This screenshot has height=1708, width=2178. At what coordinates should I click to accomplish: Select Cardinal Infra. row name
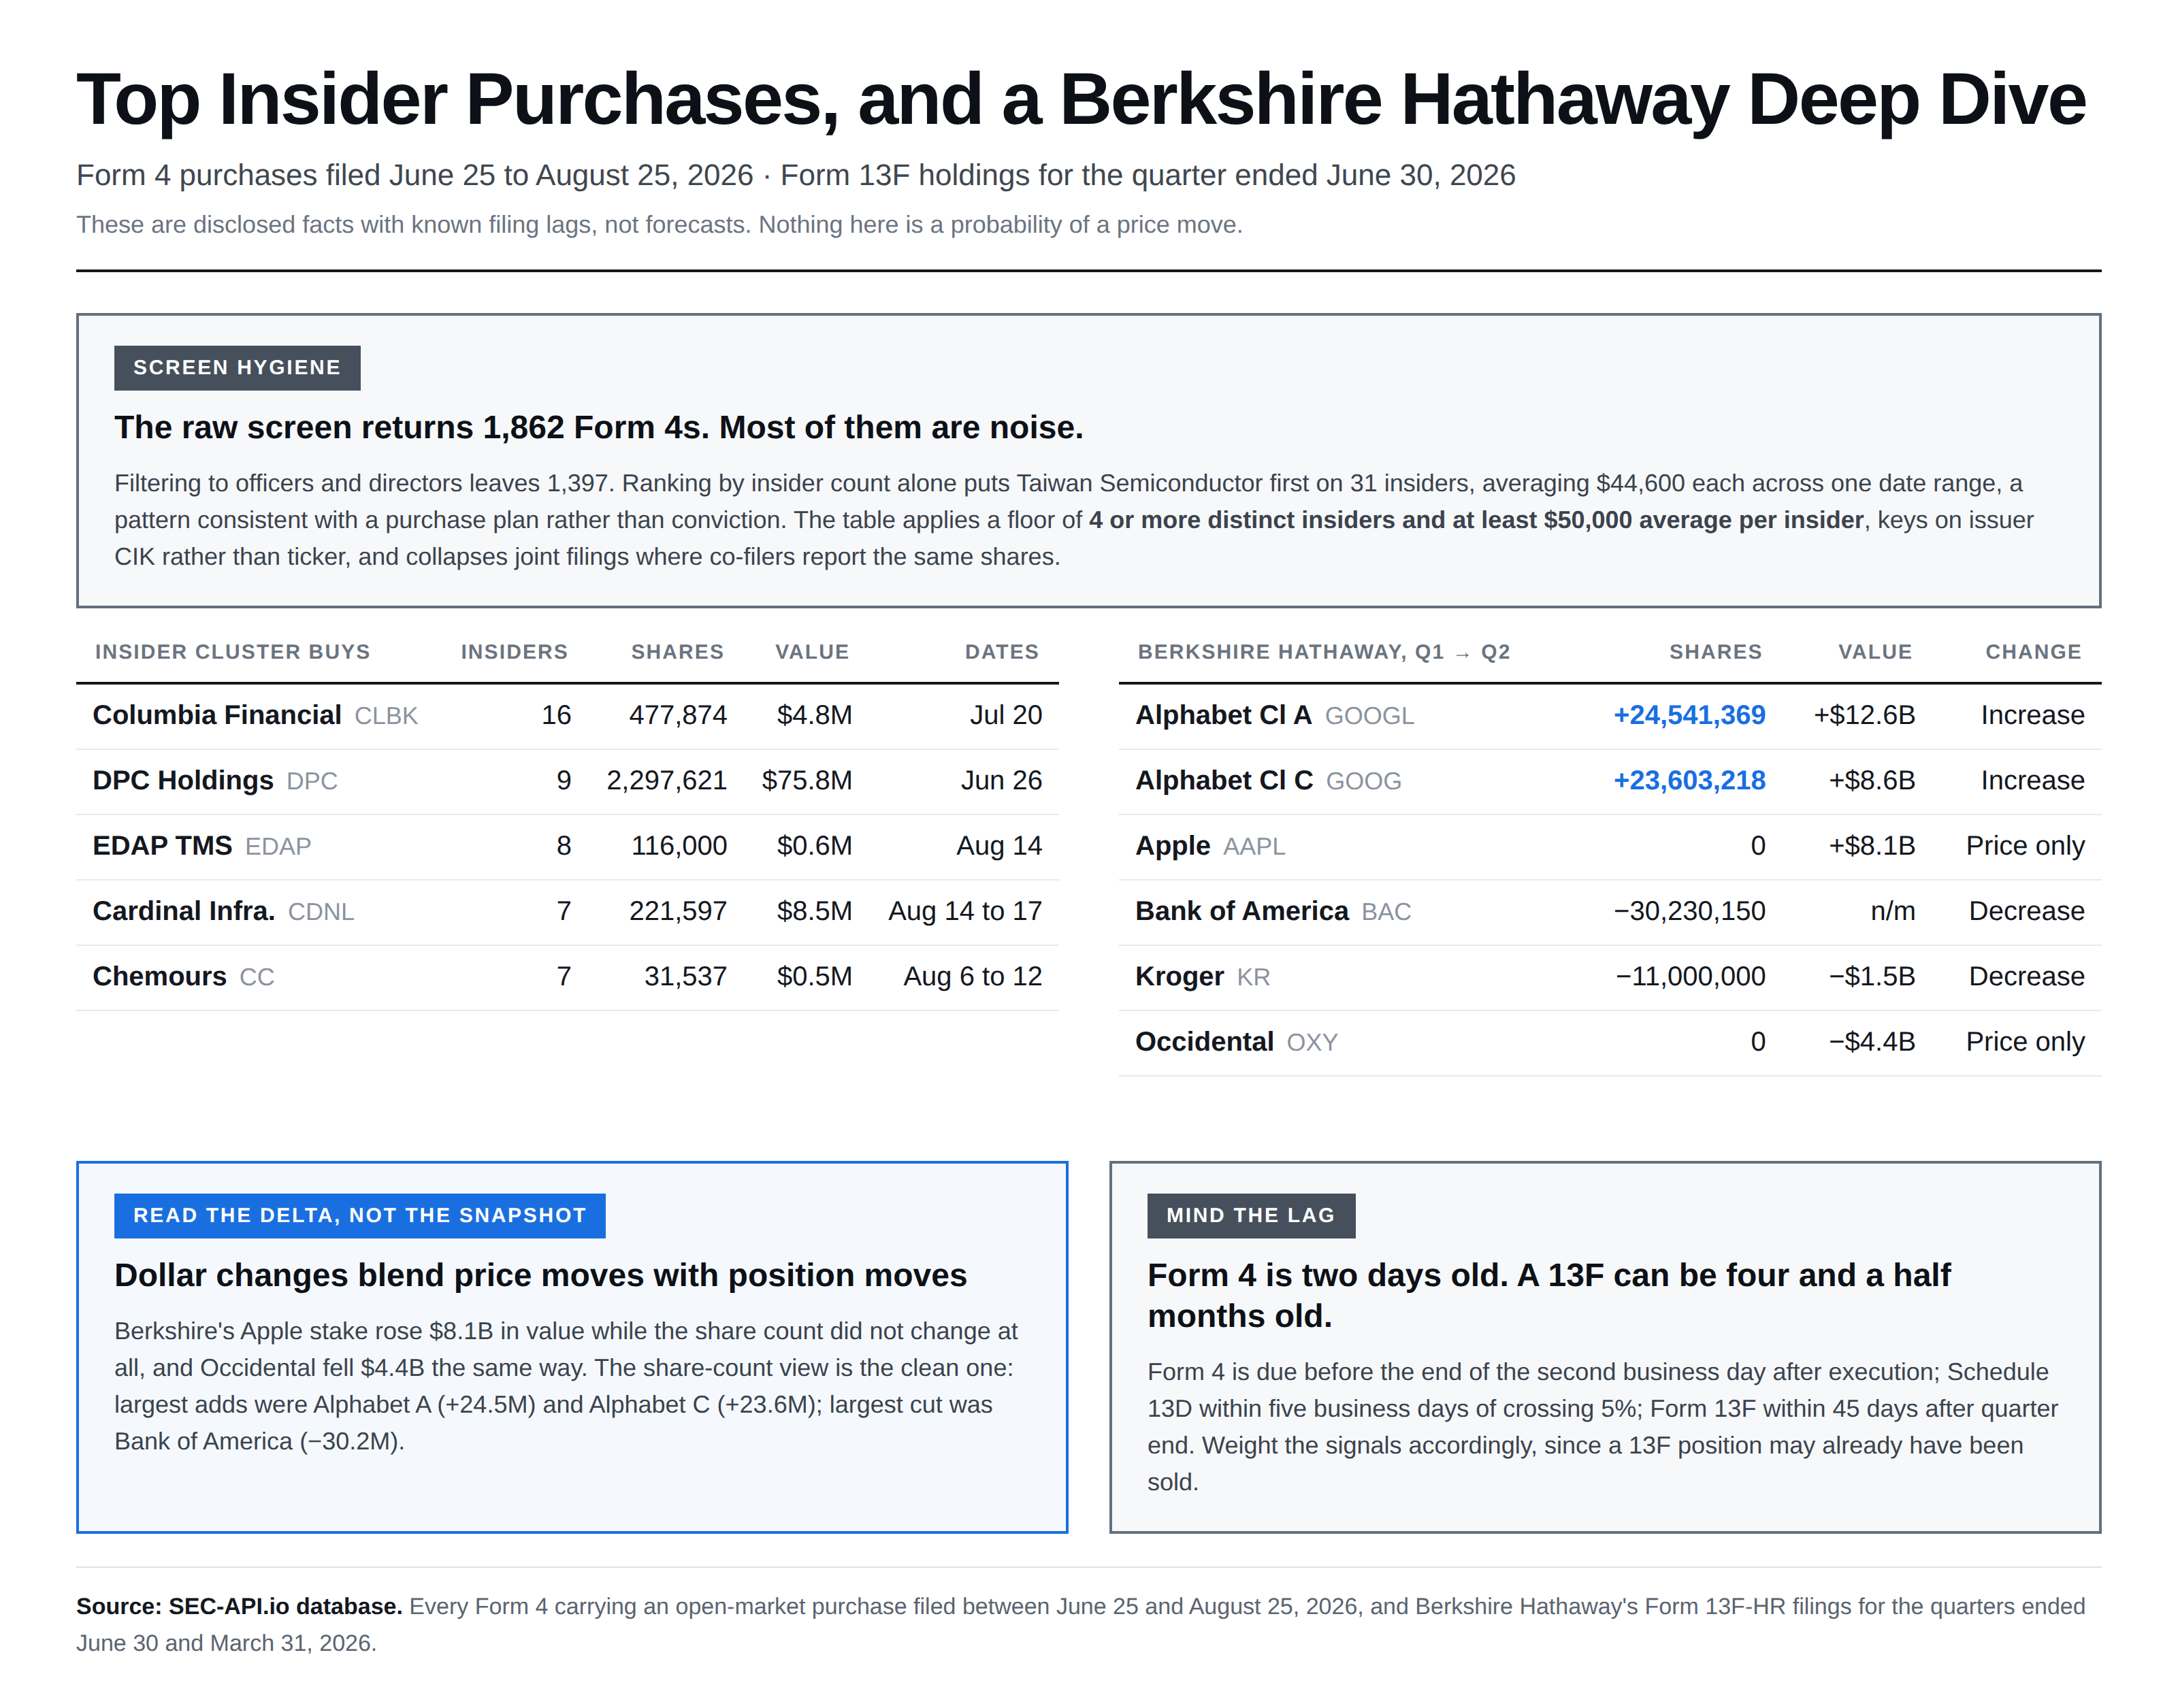pyautogui.click(x=184, y=911)
